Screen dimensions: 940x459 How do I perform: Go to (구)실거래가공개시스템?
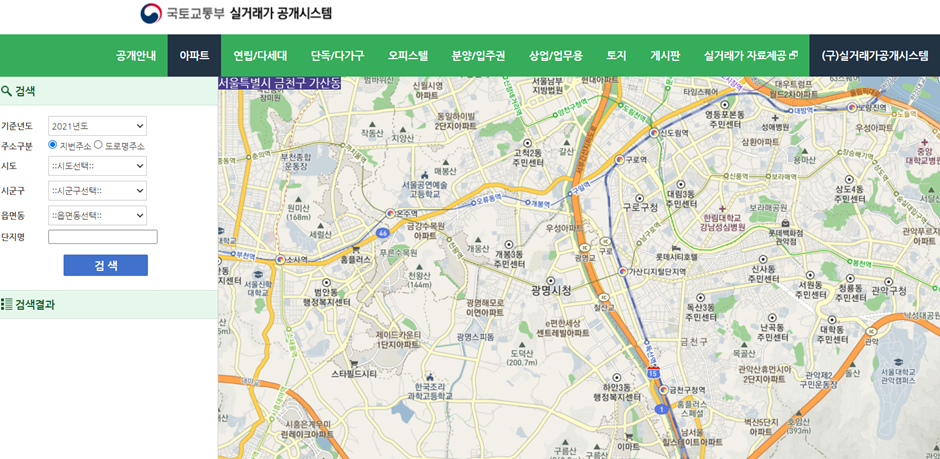[x=875, y=56]
